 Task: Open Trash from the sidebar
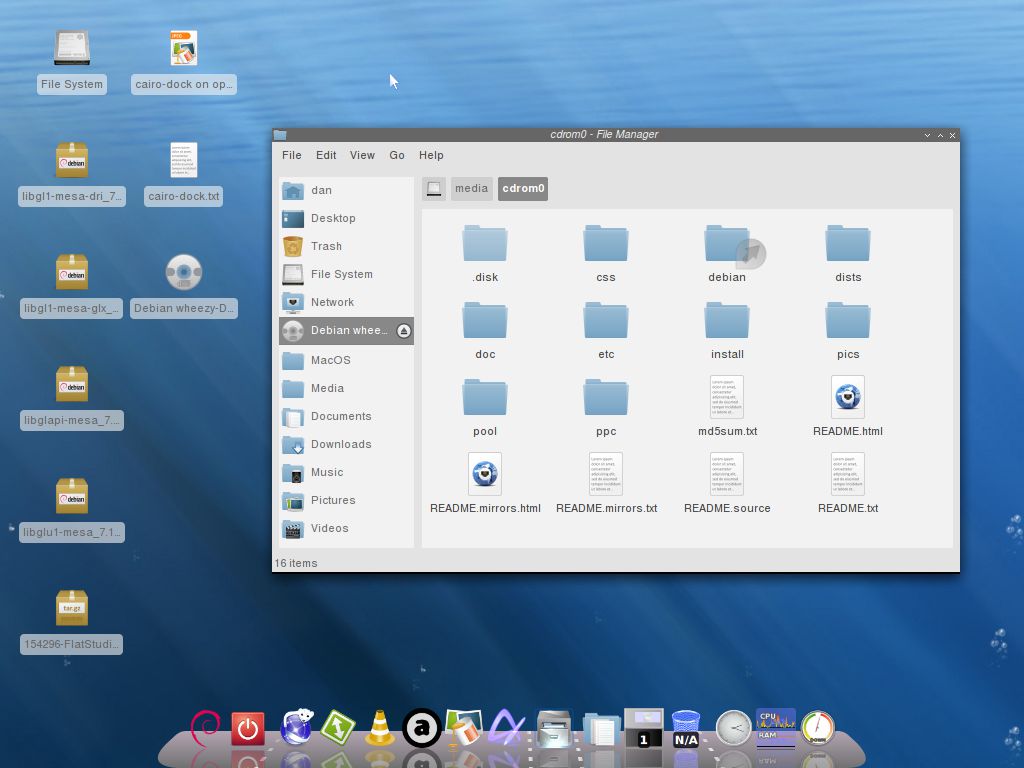tap(346, 246)
